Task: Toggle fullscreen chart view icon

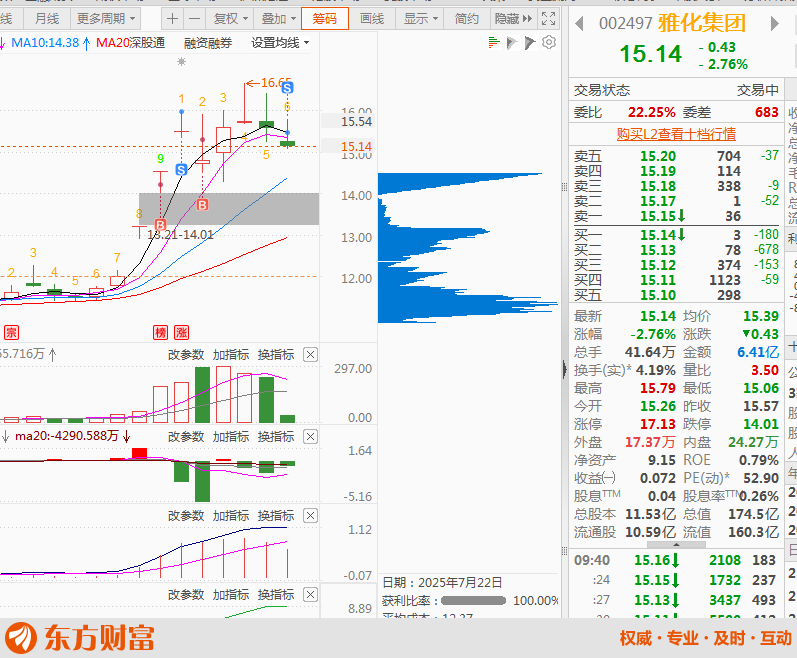Action: pos(548,19)
